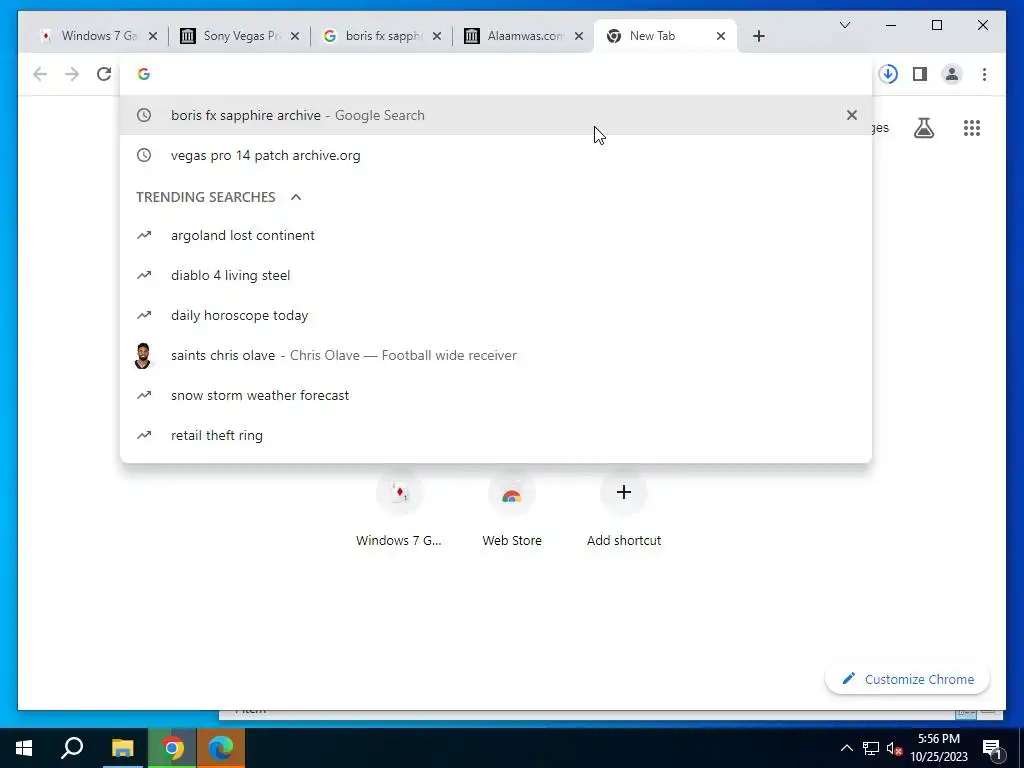Open the Google apps grid icon
Screen dimensions: 1024x768
click(x=972, y=128)
